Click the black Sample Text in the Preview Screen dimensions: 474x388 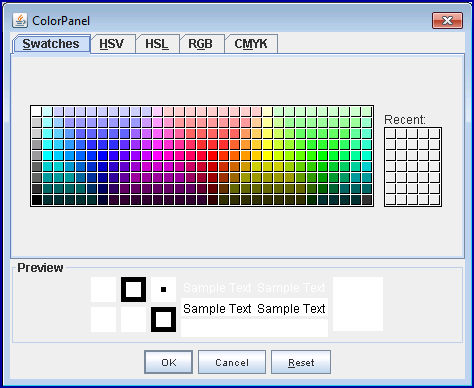[x=254, y=309]
